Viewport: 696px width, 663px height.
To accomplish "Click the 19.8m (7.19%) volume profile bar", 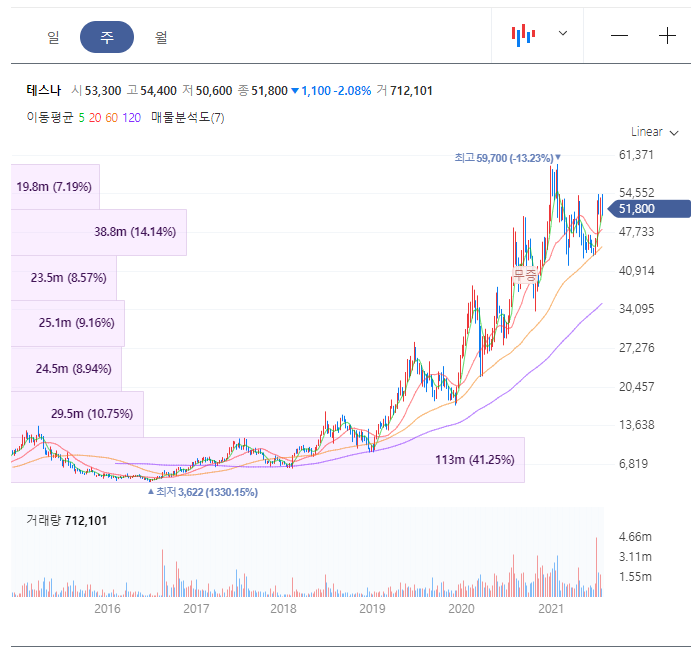I will coord(55,187).
